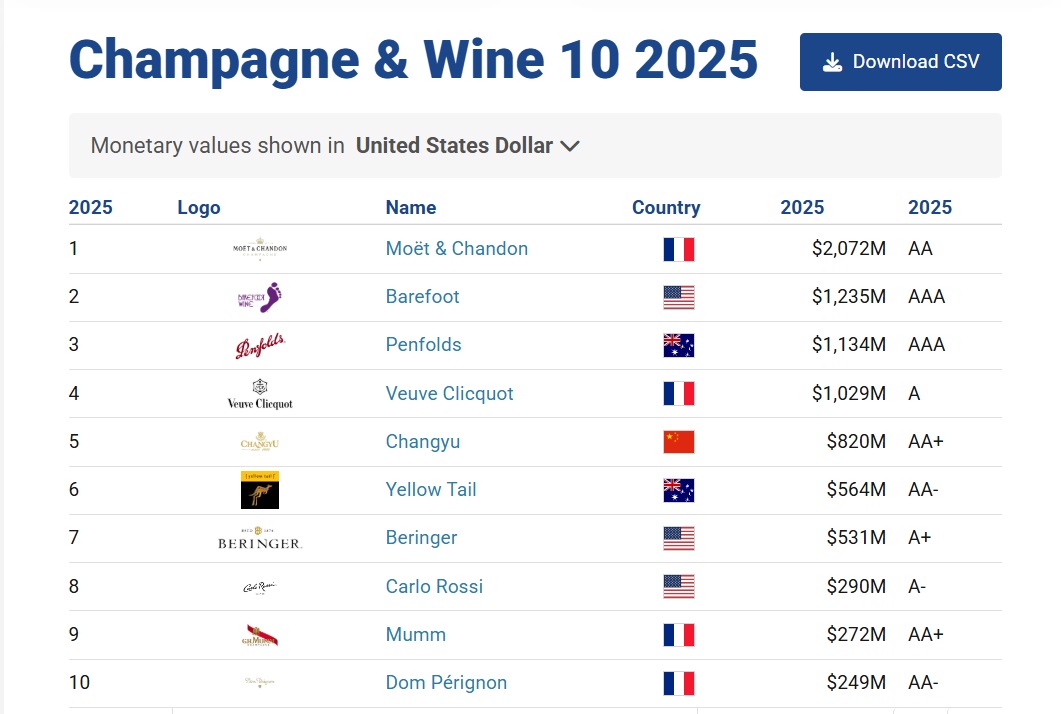Open the Carlo Rossi brand link
This screenshot has width=1061, height=714.
pos(434,587)
